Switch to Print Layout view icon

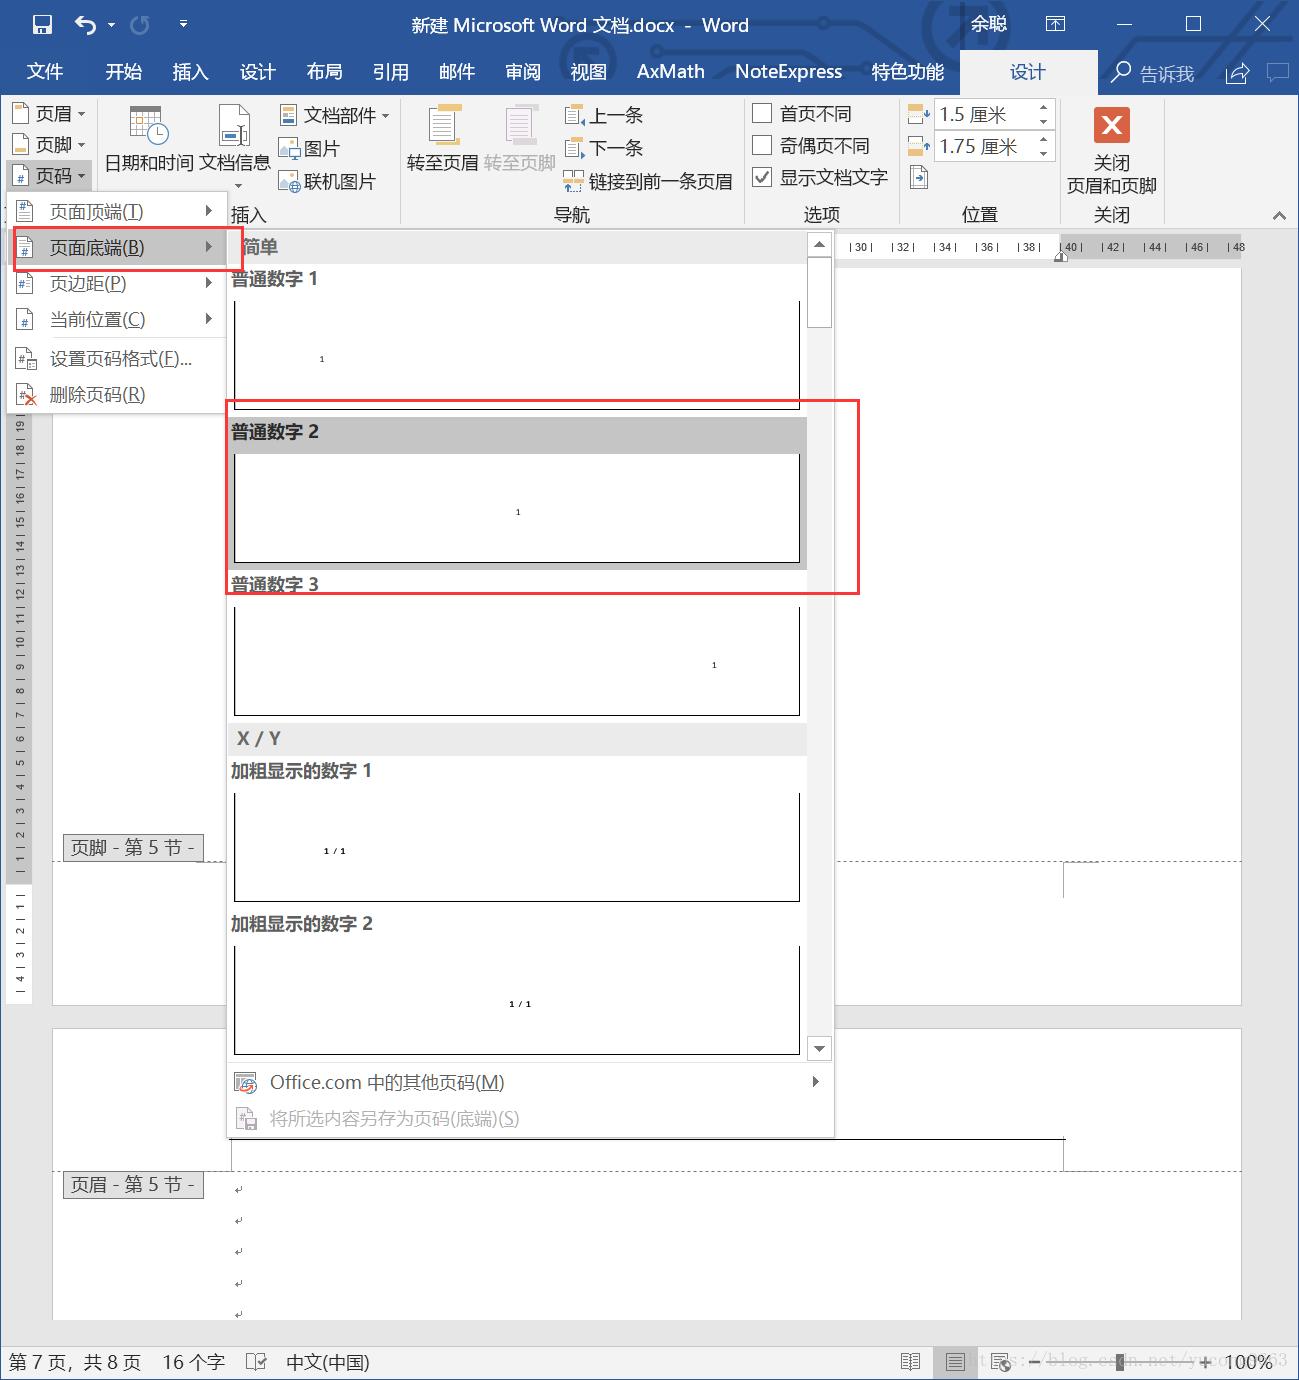(x=955, y=1362)
